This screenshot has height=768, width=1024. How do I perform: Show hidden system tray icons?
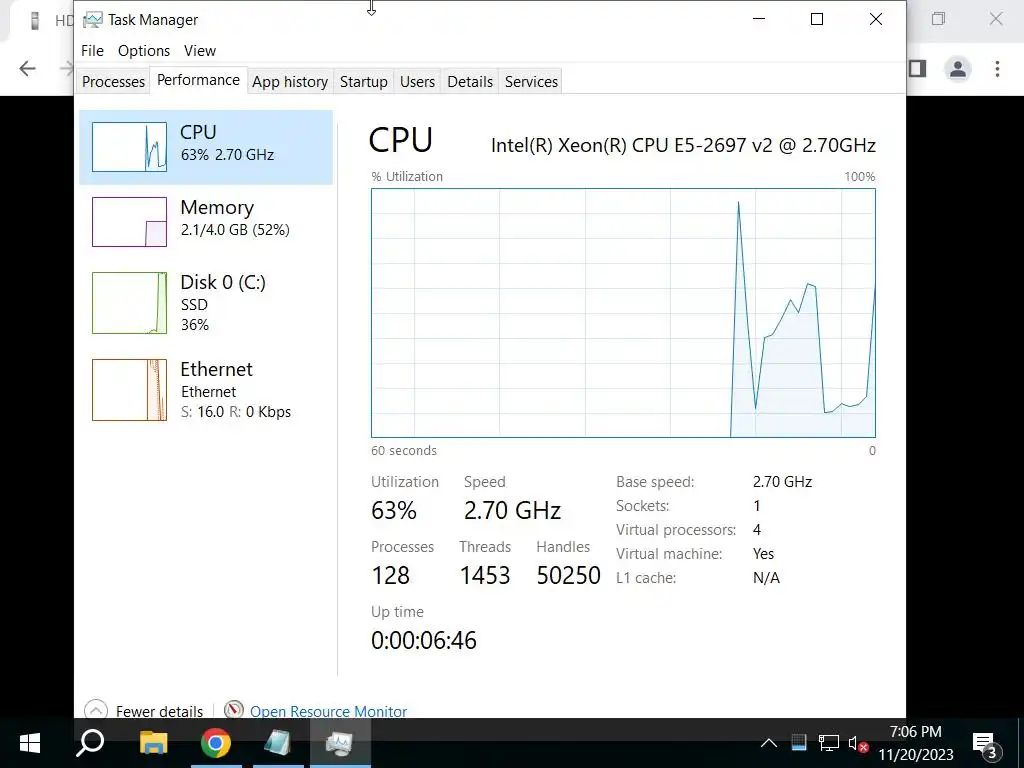pyautogui.click(x=769, y=743)
